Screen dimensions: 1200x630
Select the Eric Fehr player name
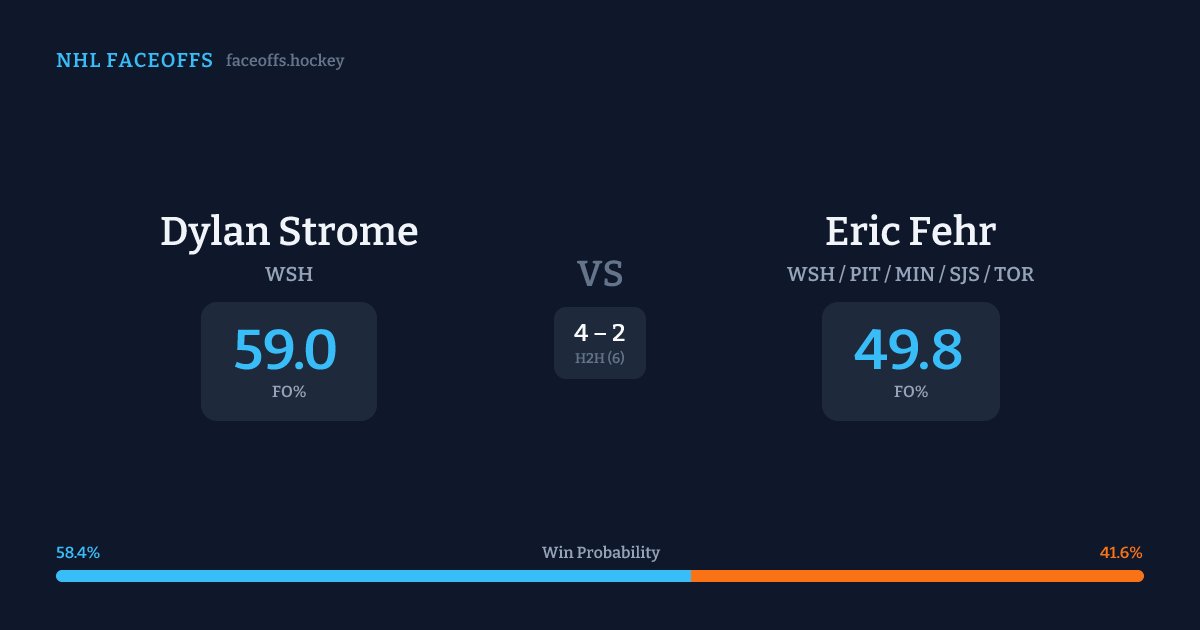[x=910, y=231]
